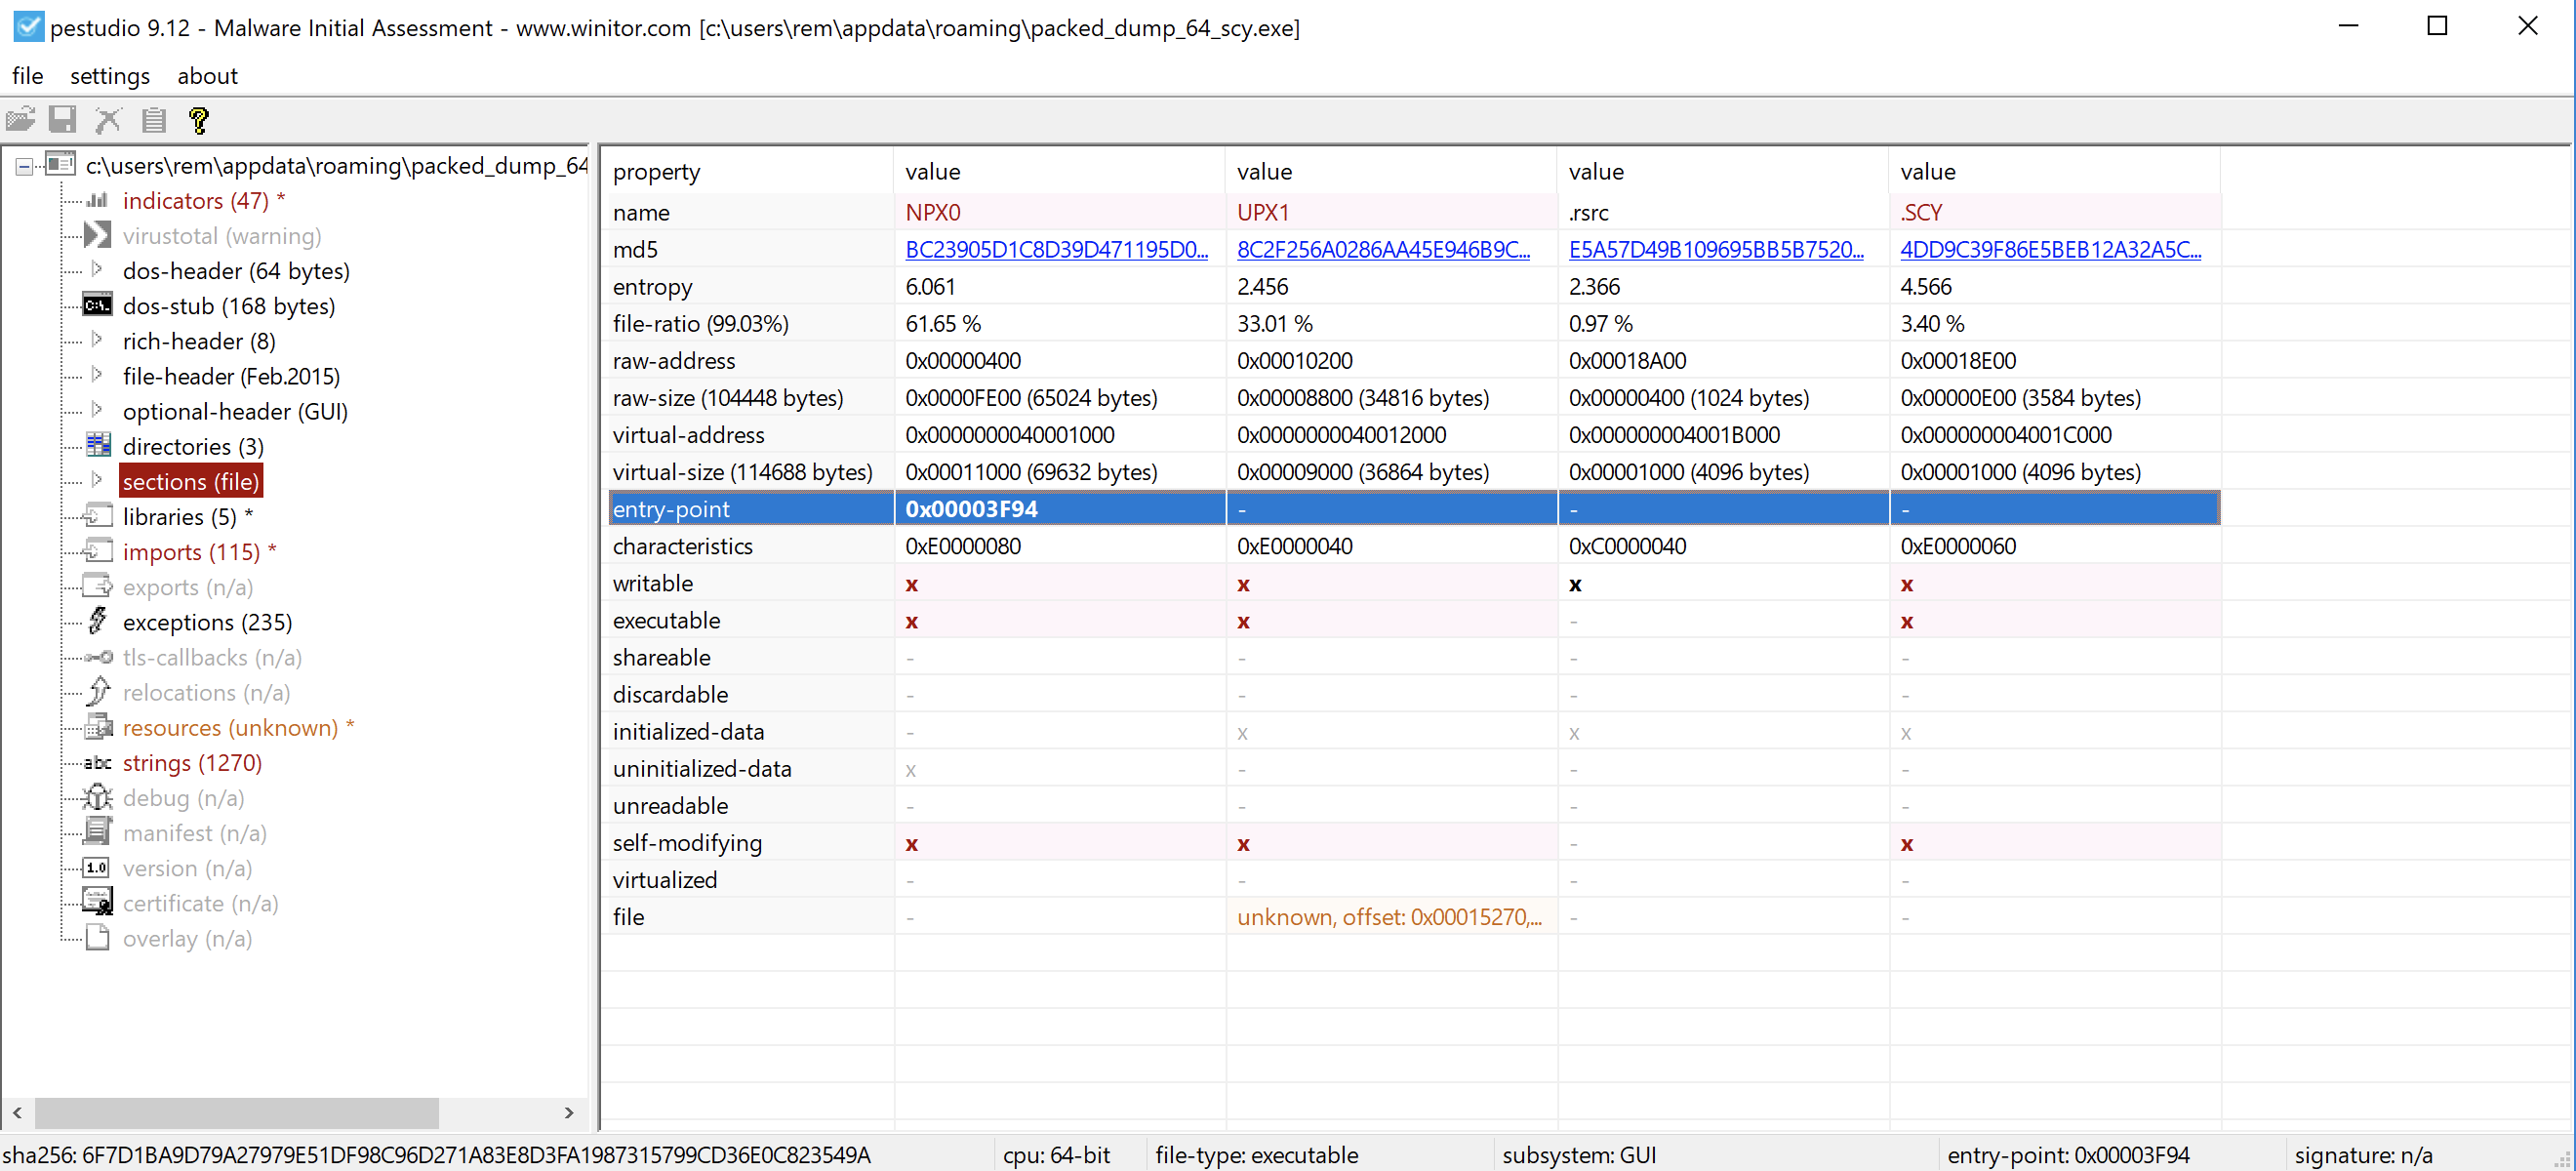Expand the rich-header tree node
Image resolution: width=2576 pixels, height=1171 pixels.
[x=97, y=340]
